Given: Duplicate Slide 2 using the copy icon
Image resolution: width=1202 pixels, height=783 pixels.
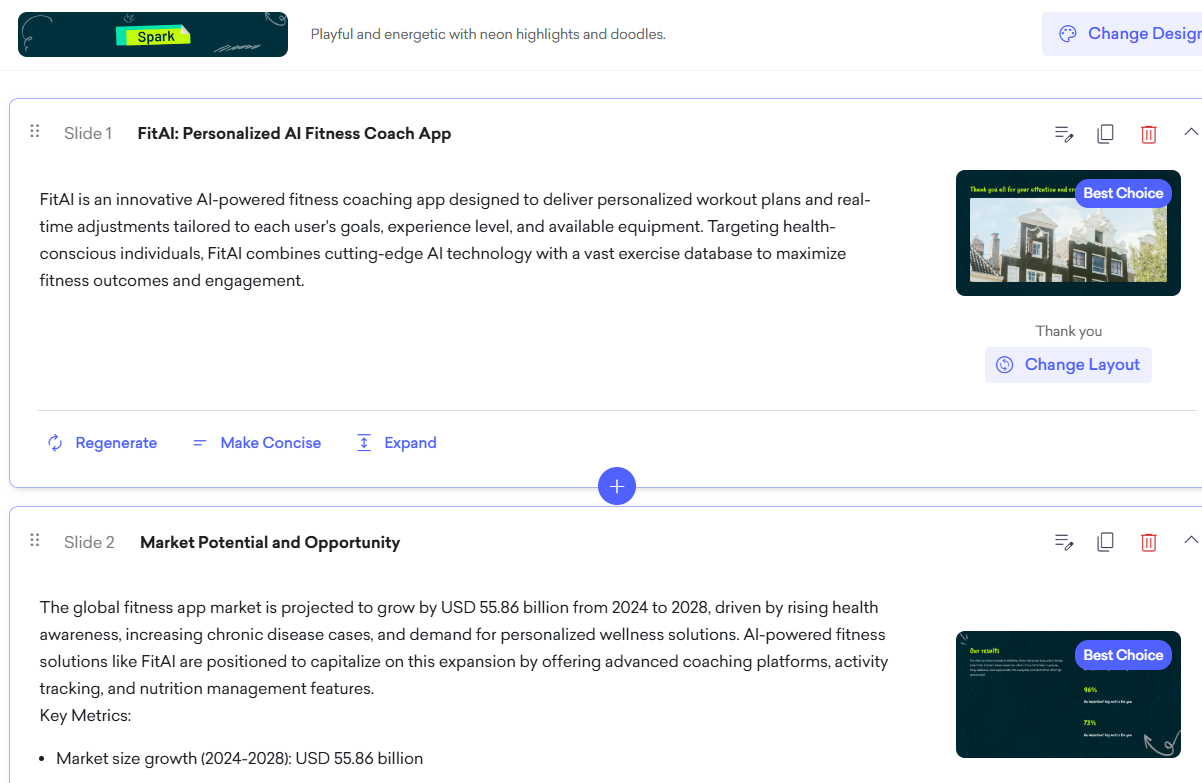Looking at the screenshot, I should [x=1105, y=542].
